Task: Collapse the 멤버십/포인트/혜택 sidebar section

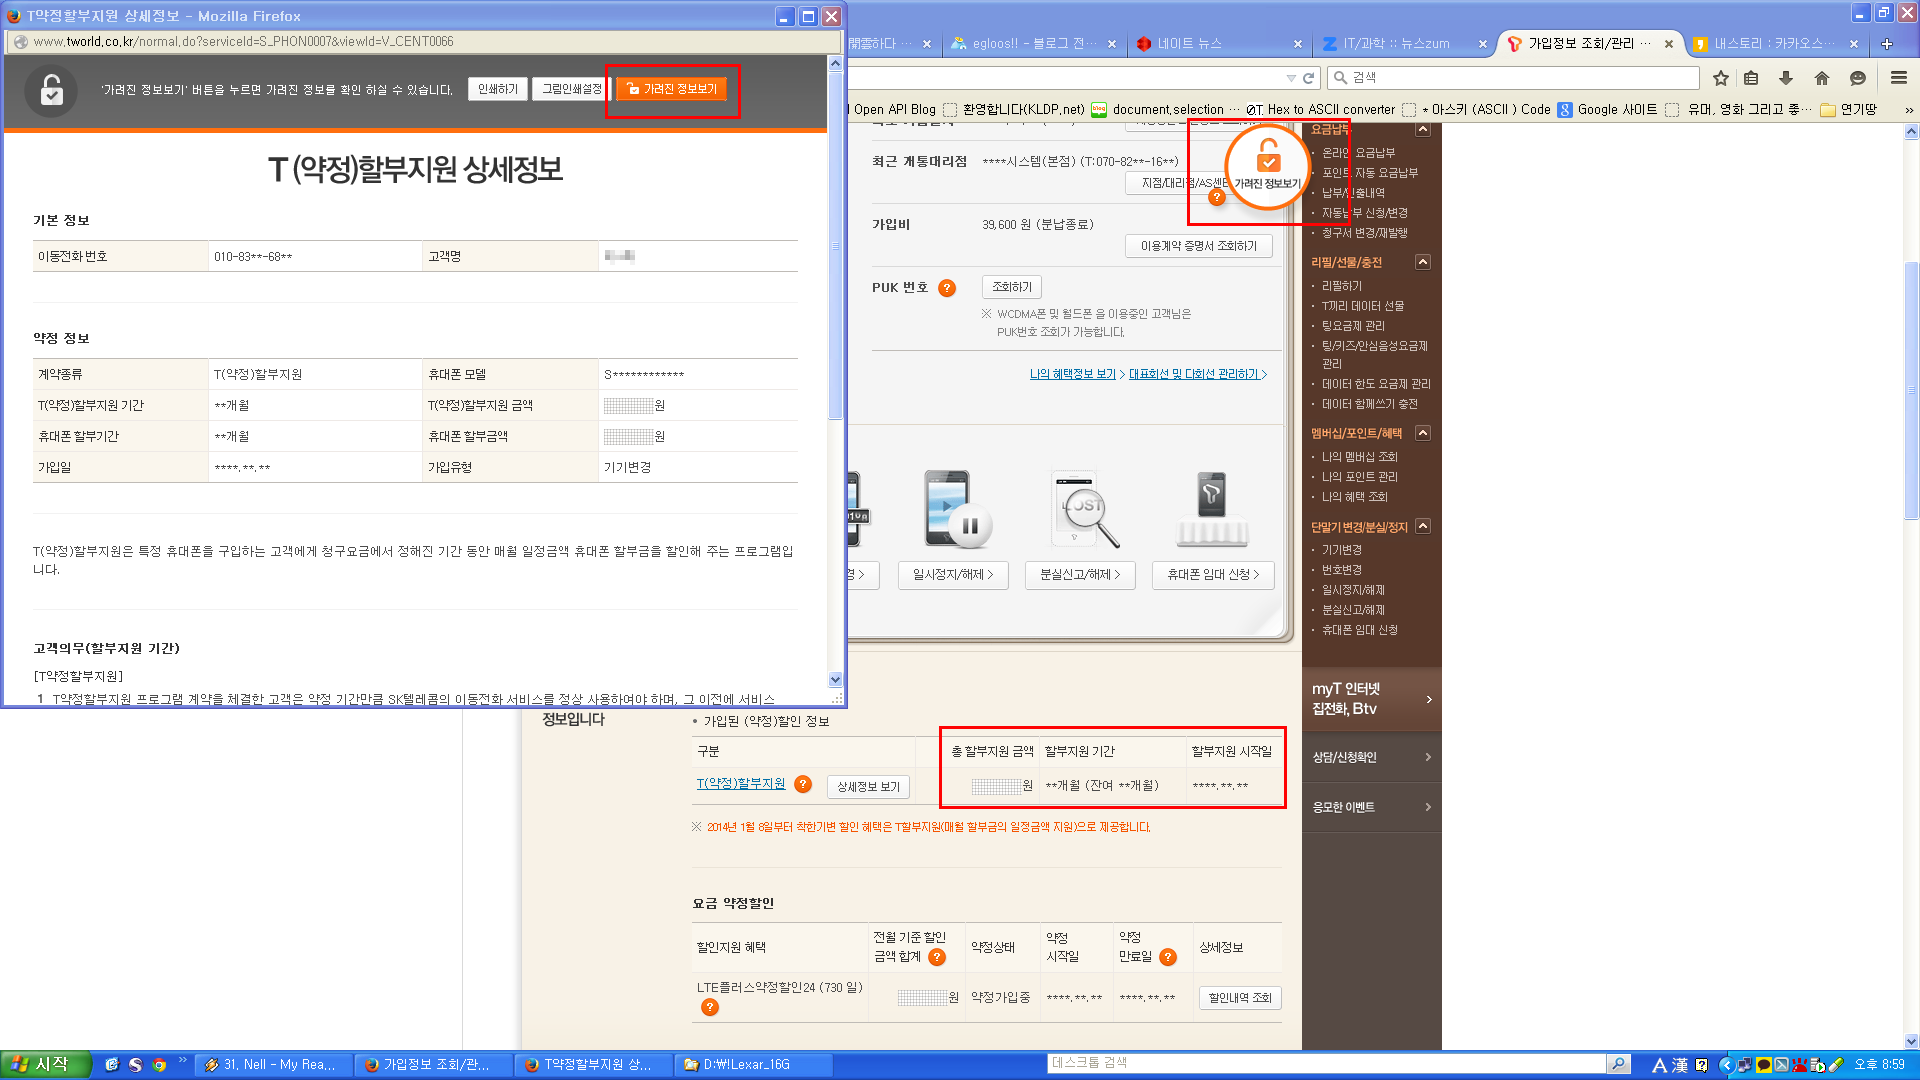Action: coord(1423,433)
